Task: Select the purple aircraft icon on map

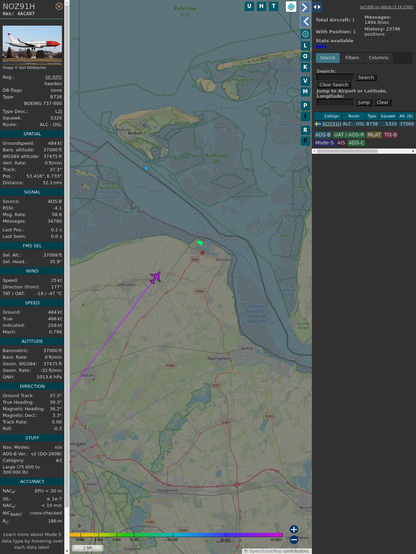Action: pyautogui.click(x=156, y=277)
